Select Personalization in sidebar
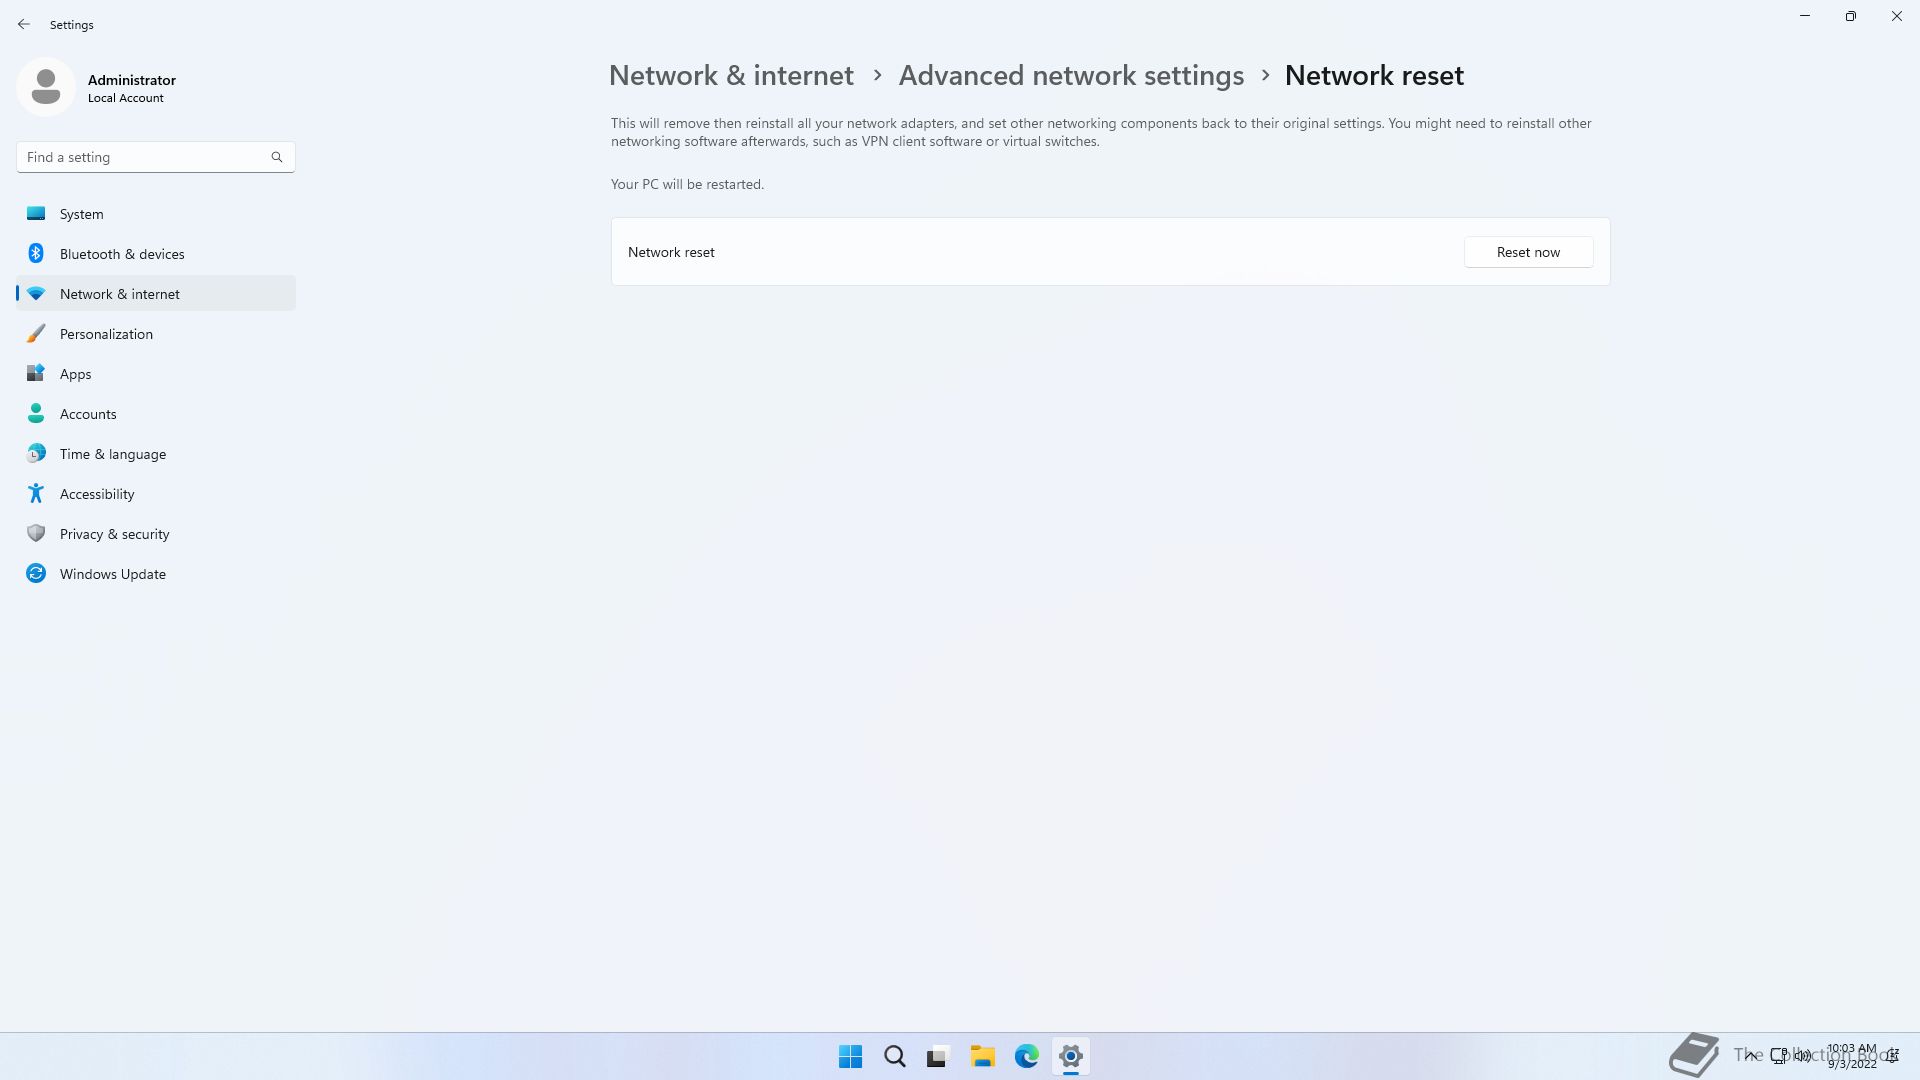This screenshot has width=1920, height=1080. (156, 334)
